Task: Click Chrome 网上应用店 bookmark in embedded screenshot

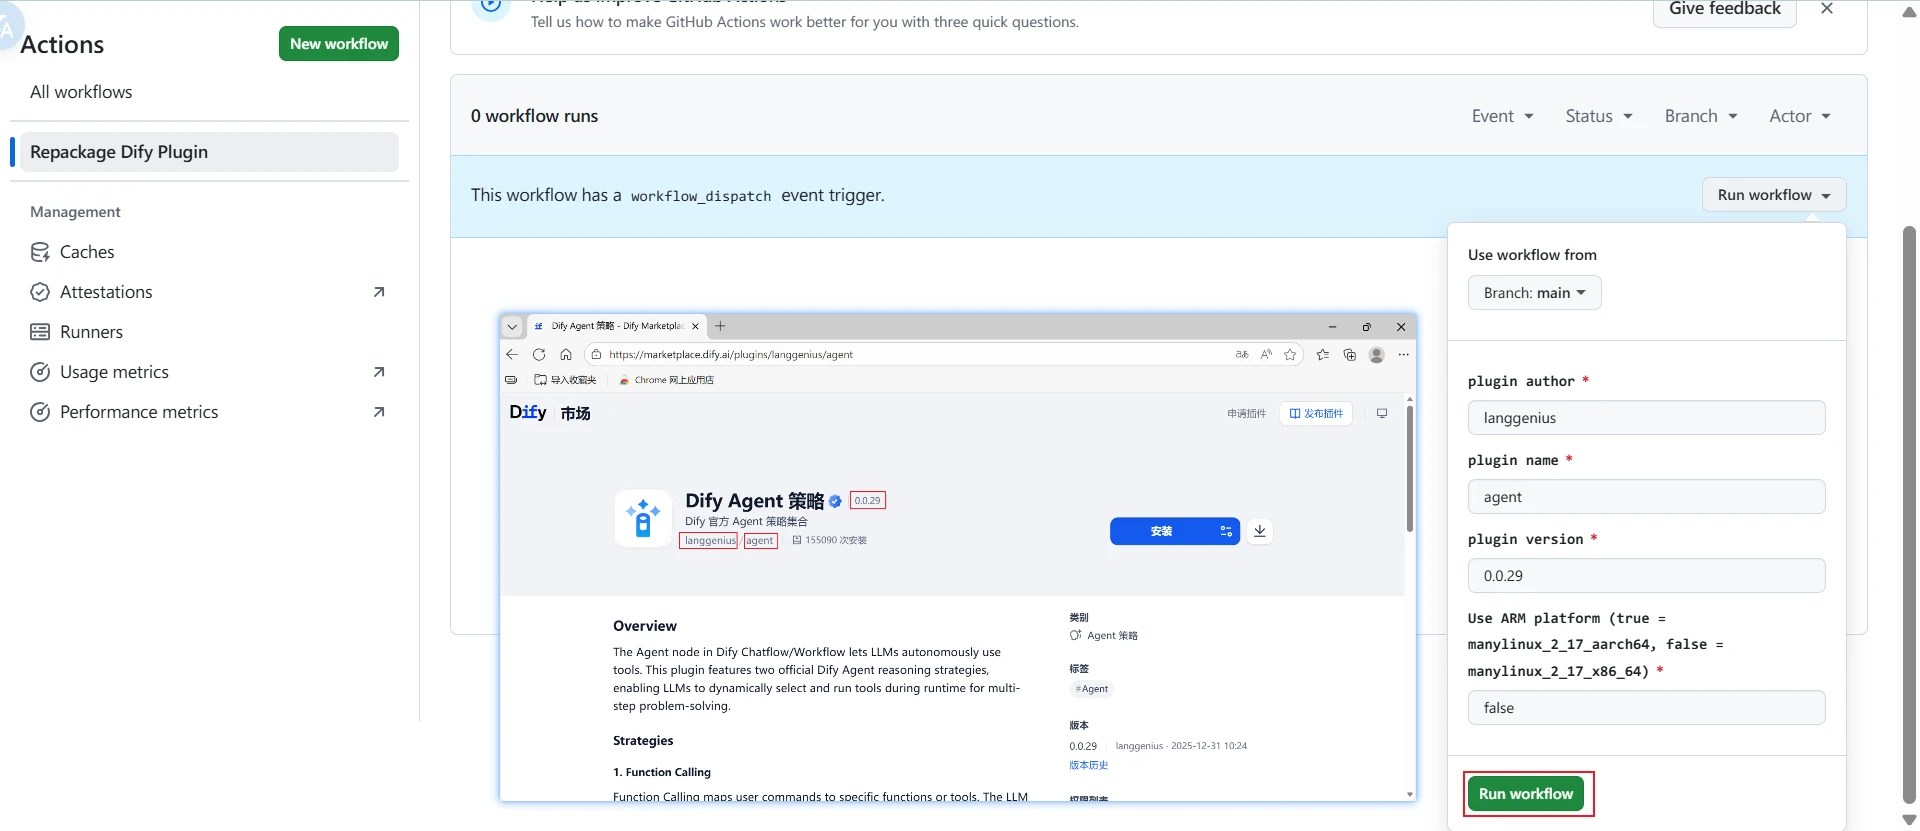Action: point(667,380)
